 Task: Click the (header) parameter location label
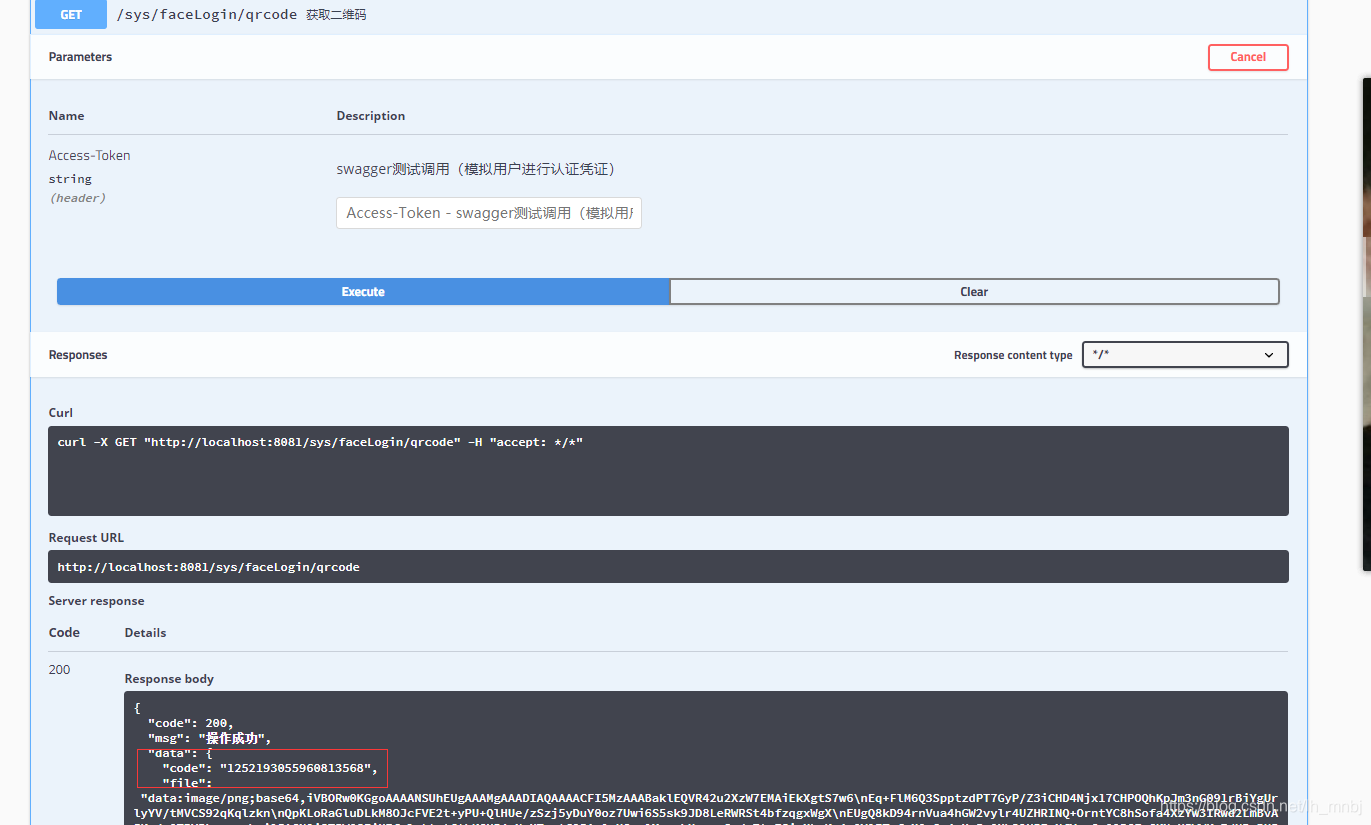(77, 198)
